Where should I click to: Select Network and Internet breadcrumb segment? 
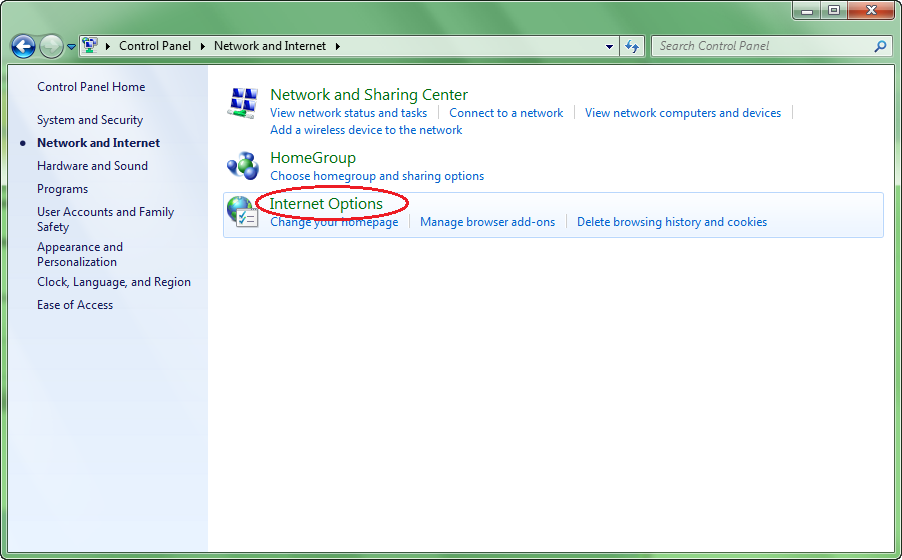pyautogui.click(x=270, y=46)
